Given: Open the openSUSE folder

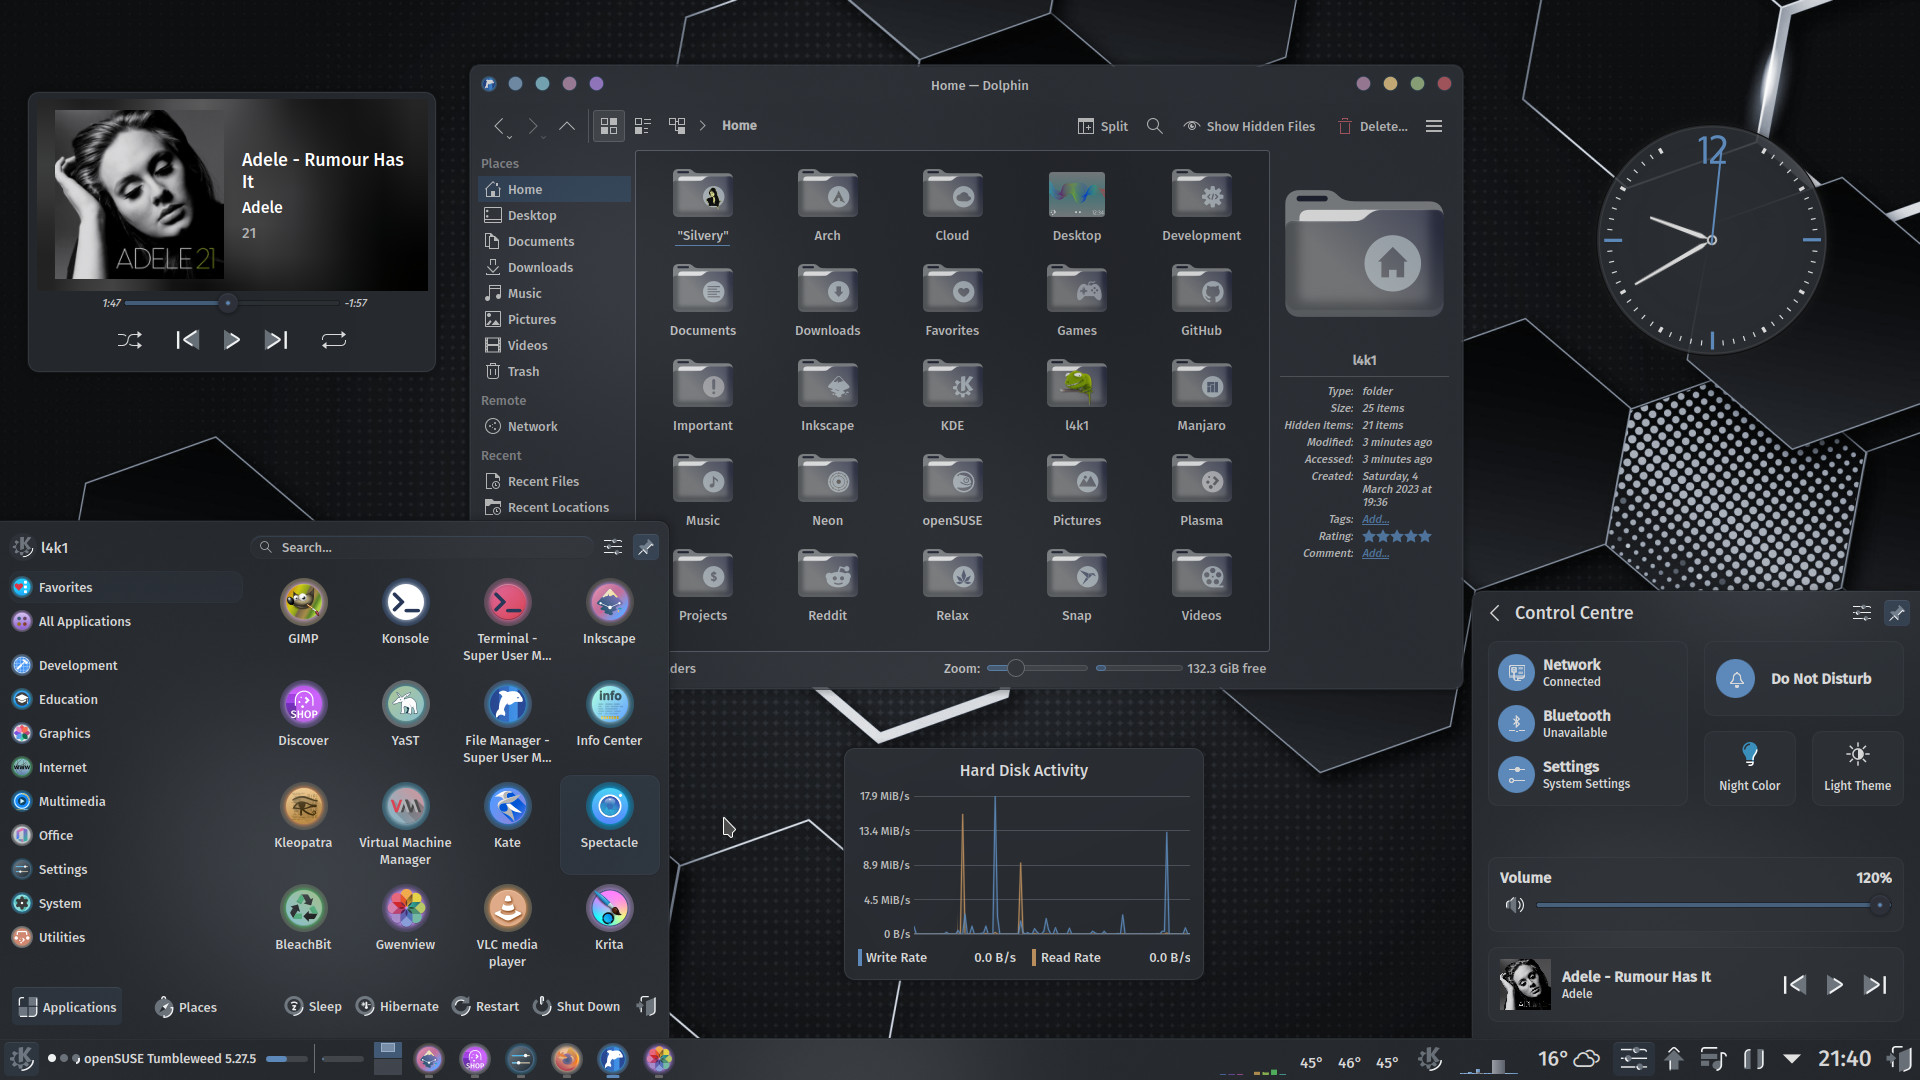Looking at the screenshot, I should (952, 492).
